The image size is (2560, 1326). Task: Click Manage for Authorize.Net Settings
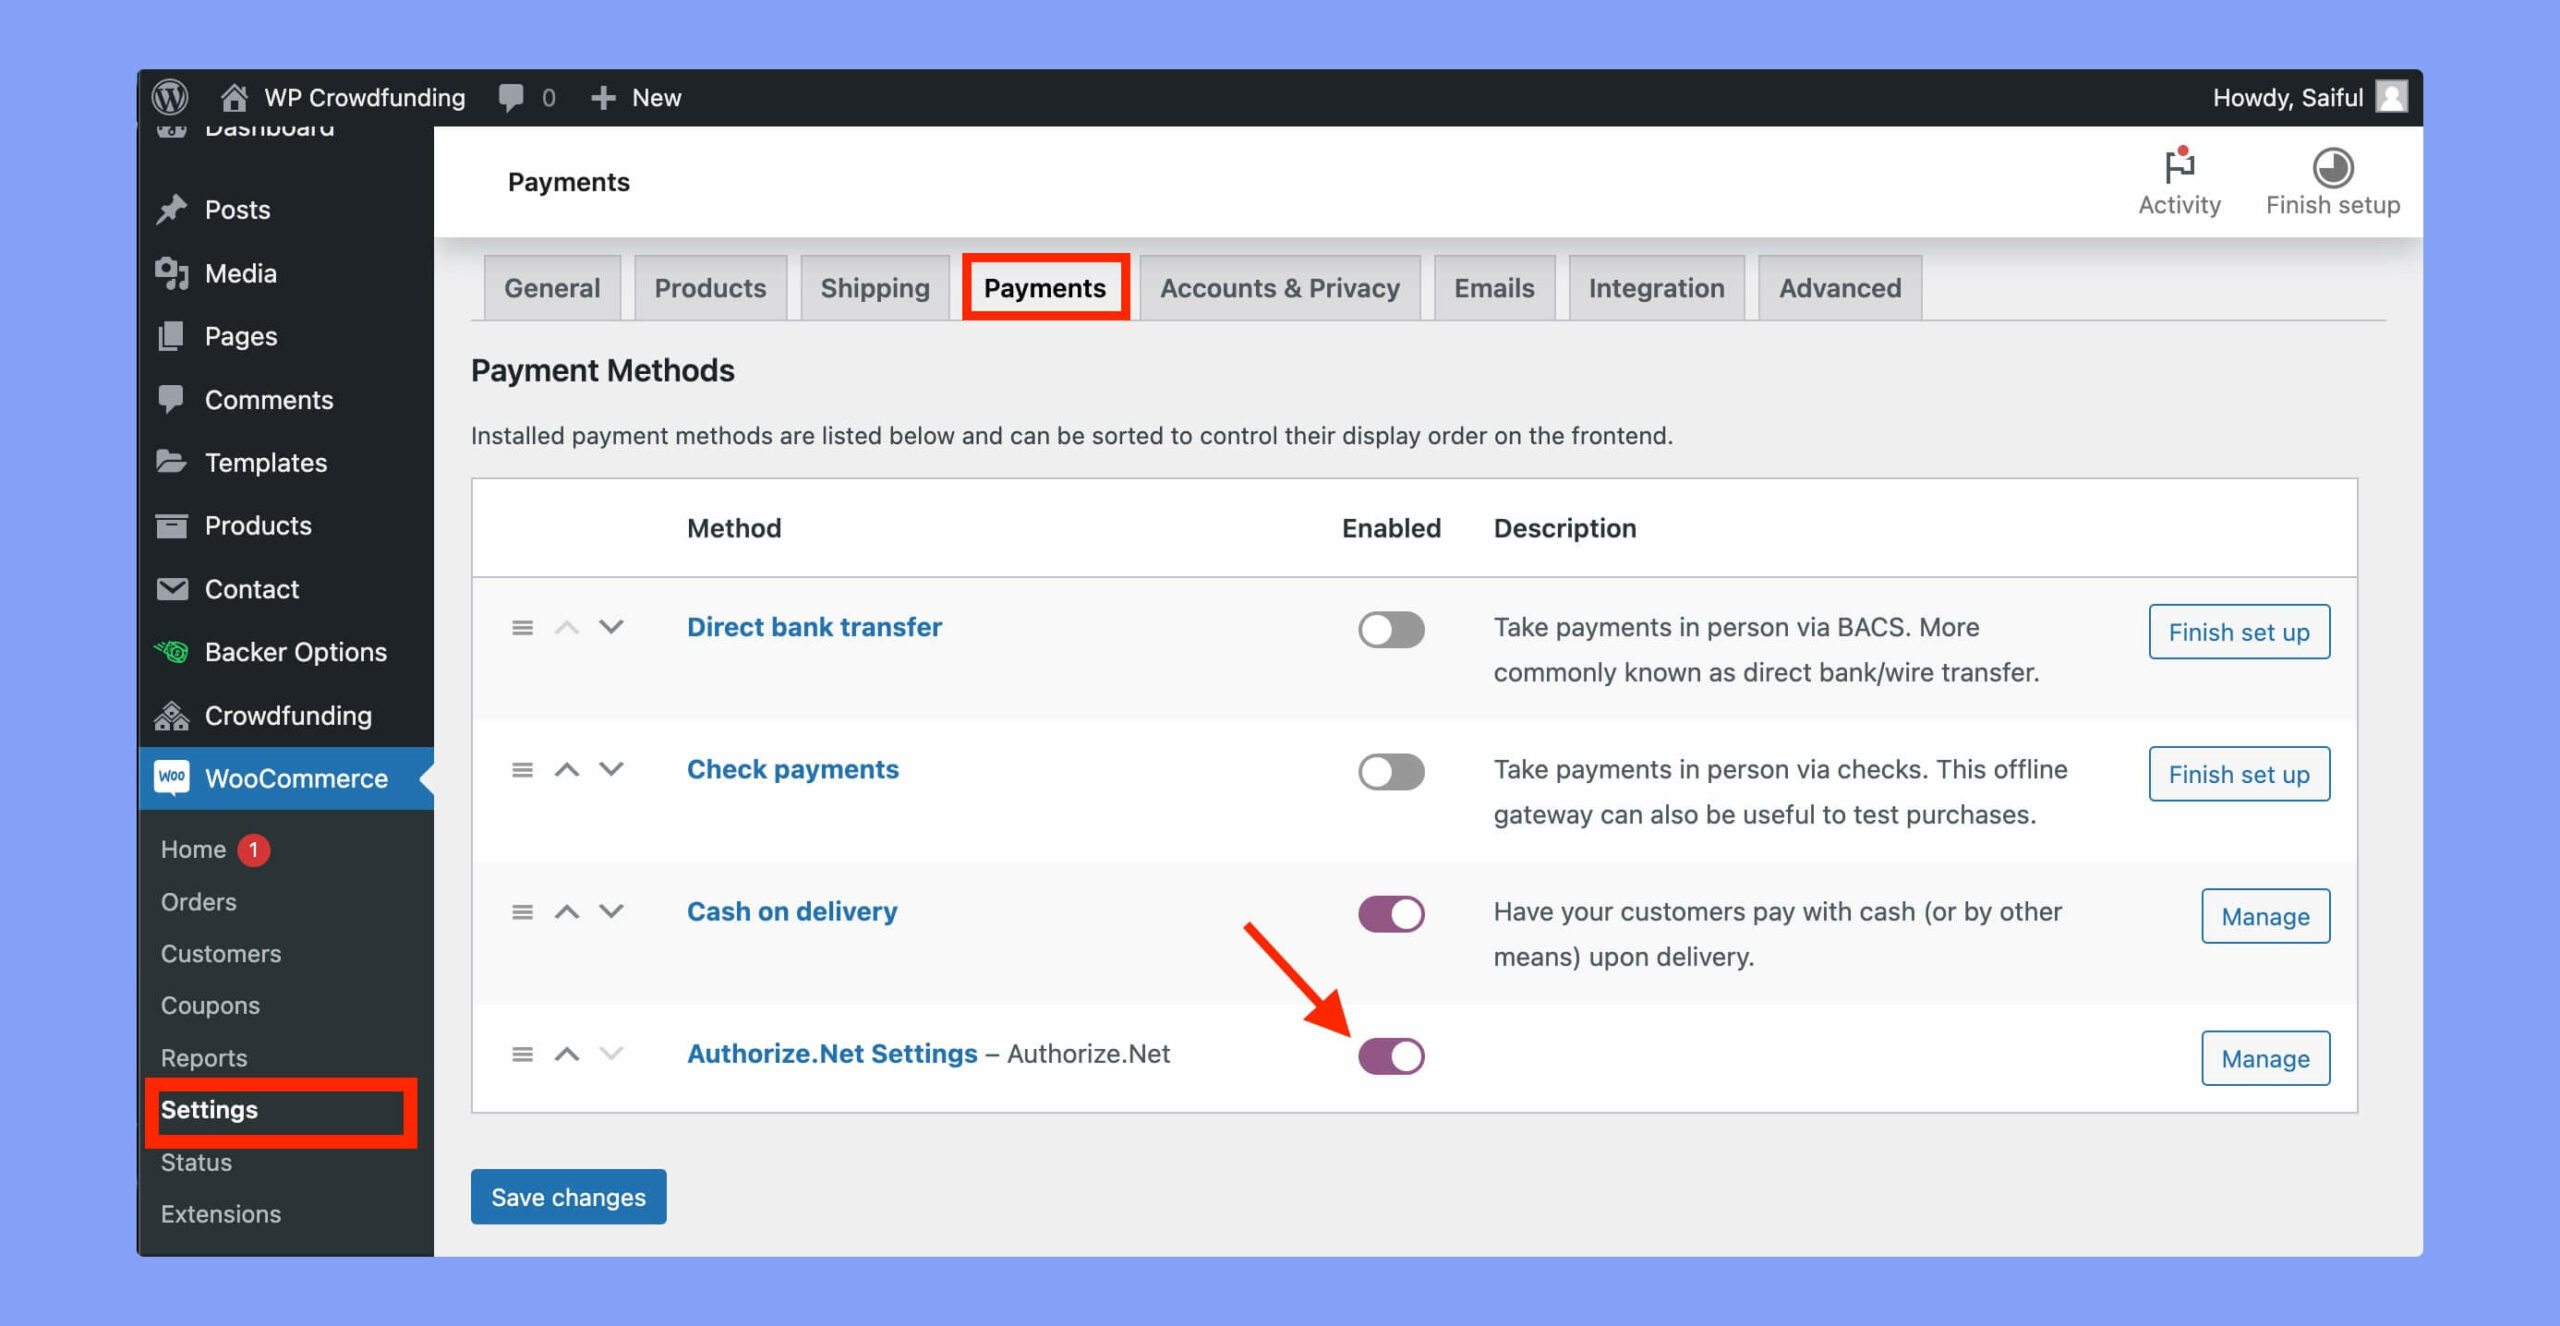[x=2264, y=1057]
